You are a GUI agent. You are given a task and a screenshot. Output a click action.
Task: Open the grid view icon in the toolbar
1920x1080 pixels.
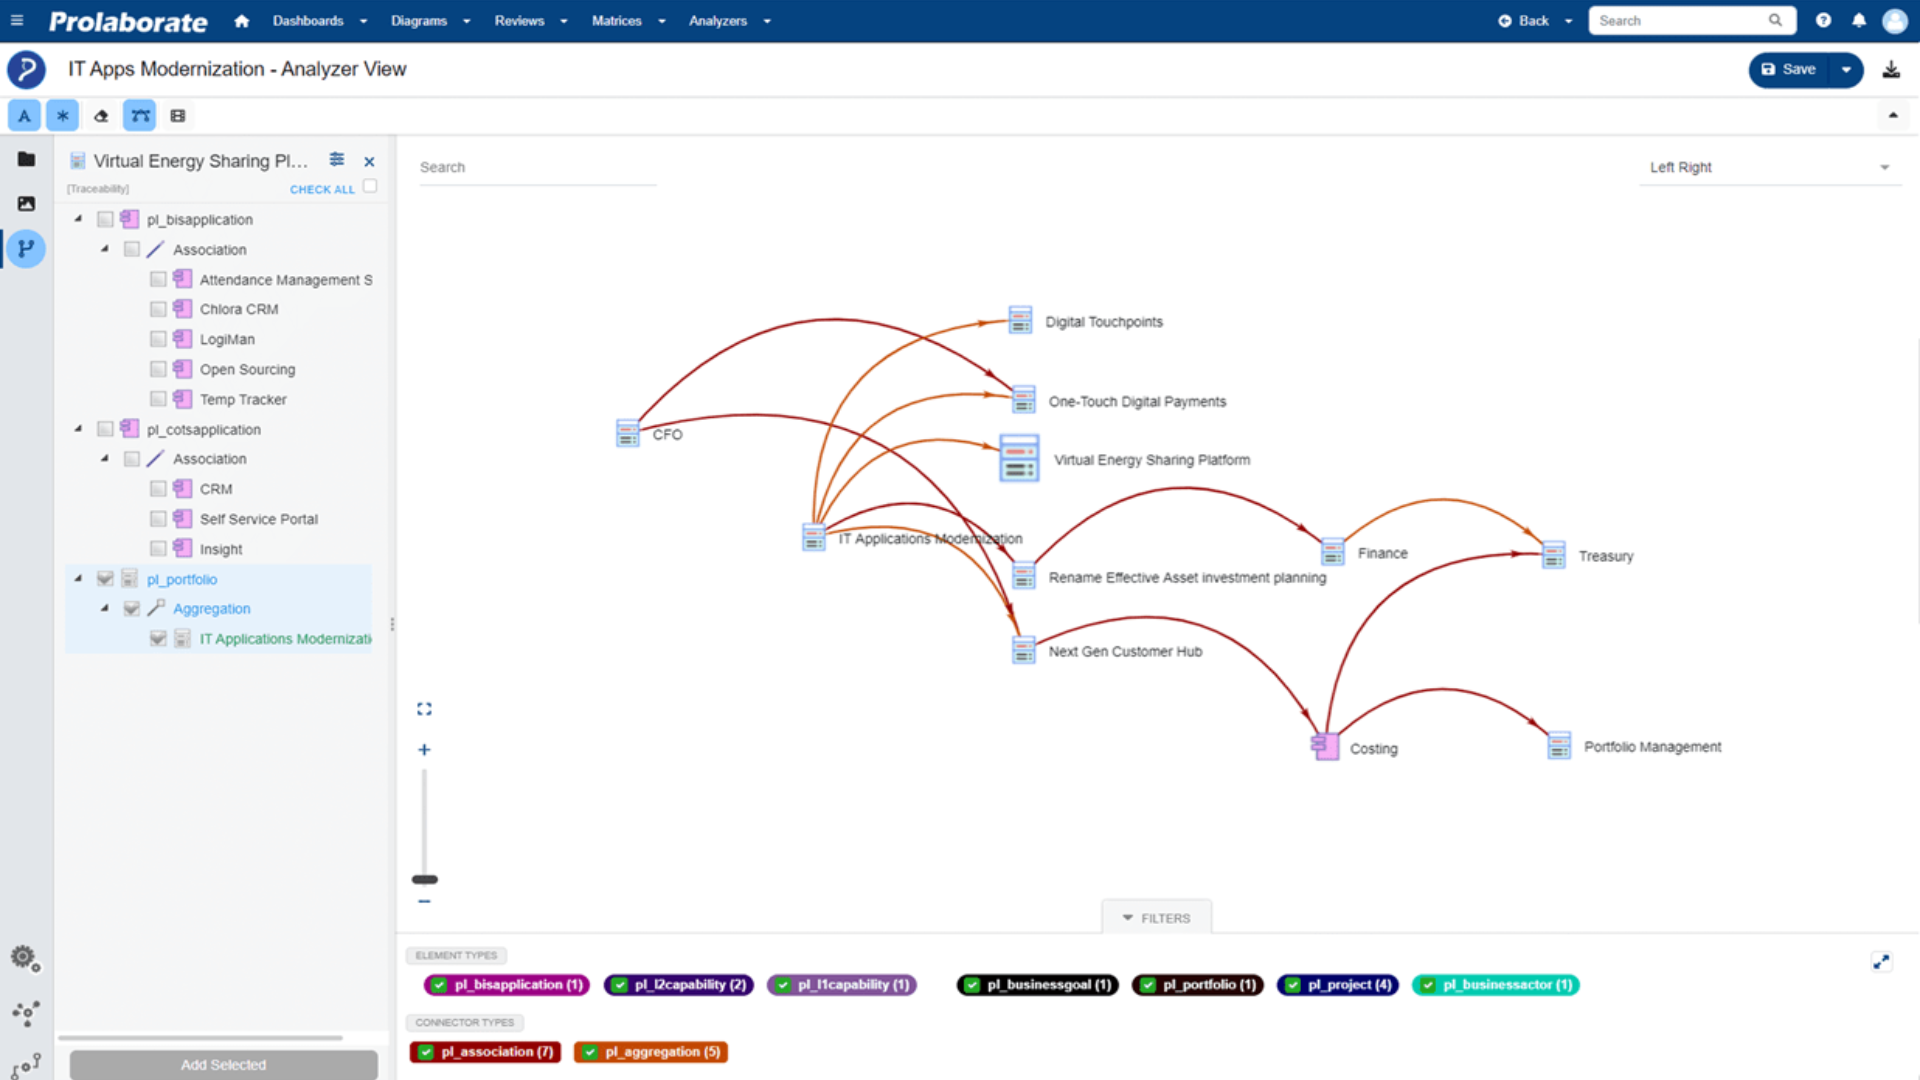click(x=177, y=115)
